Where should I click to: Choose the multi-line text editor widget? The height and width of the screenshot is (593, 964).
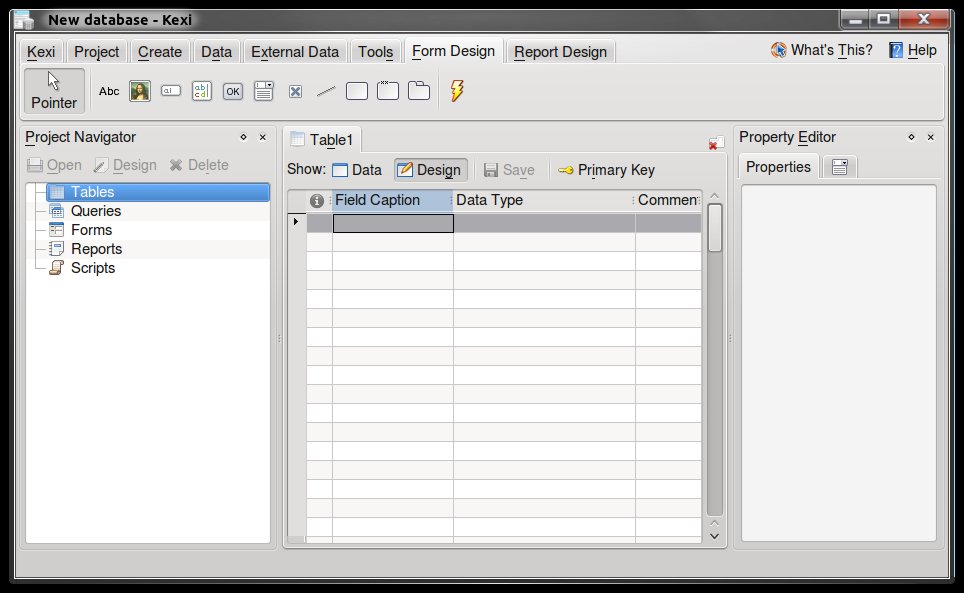tap(202, 91)
